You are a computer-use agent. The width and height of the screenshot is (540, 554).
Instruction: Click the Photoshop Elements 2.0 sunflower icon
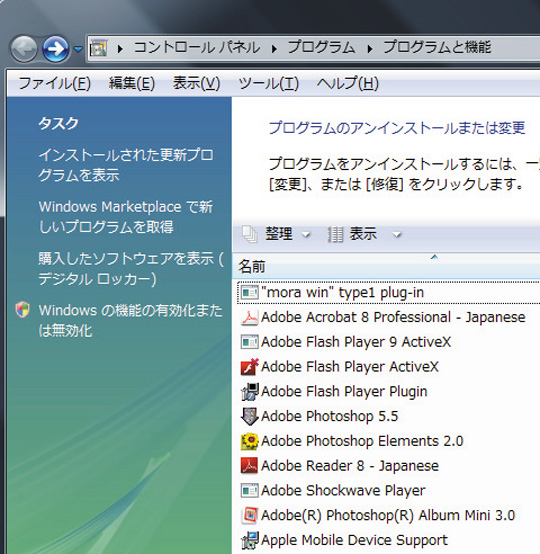click(x=250, y=441)
